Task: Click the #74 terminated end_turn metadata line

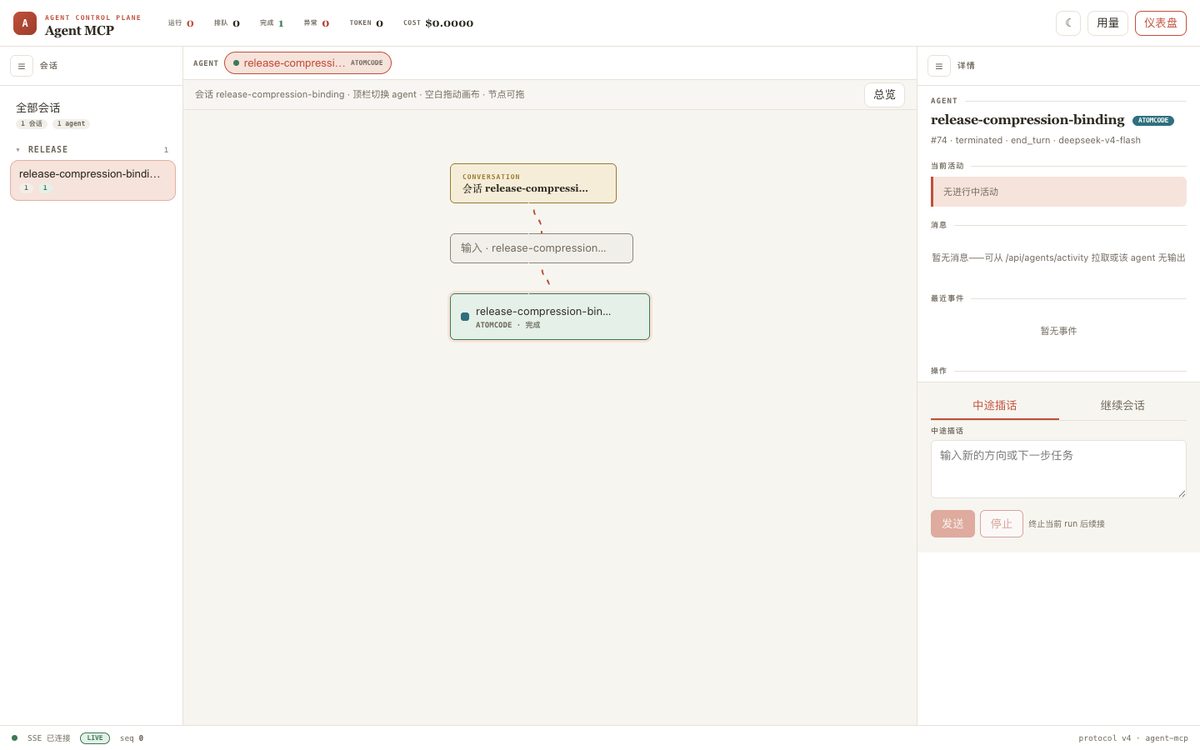Action: [x=1035, y=140]
